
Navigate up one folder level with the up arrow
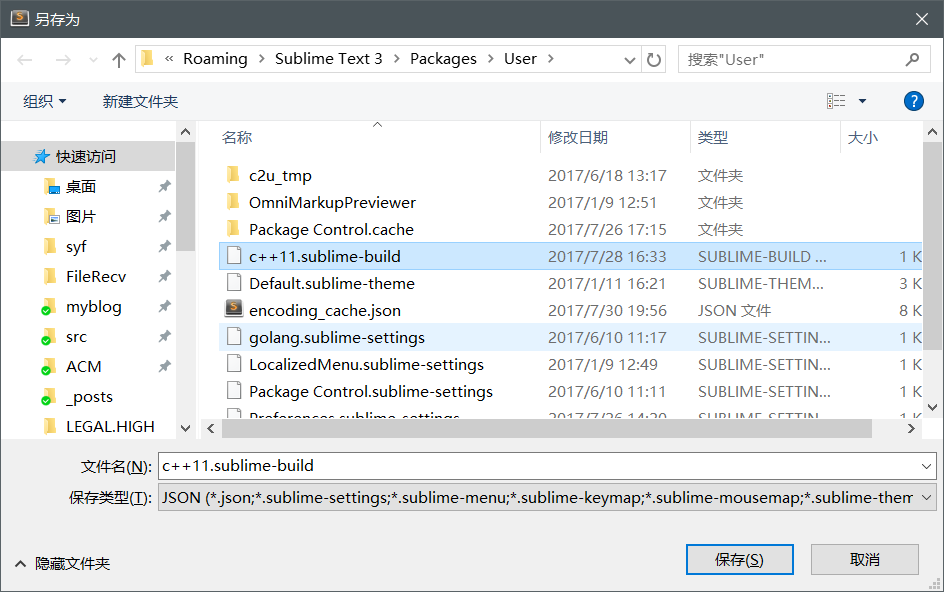pyautogui.click(x=118, y=59)
